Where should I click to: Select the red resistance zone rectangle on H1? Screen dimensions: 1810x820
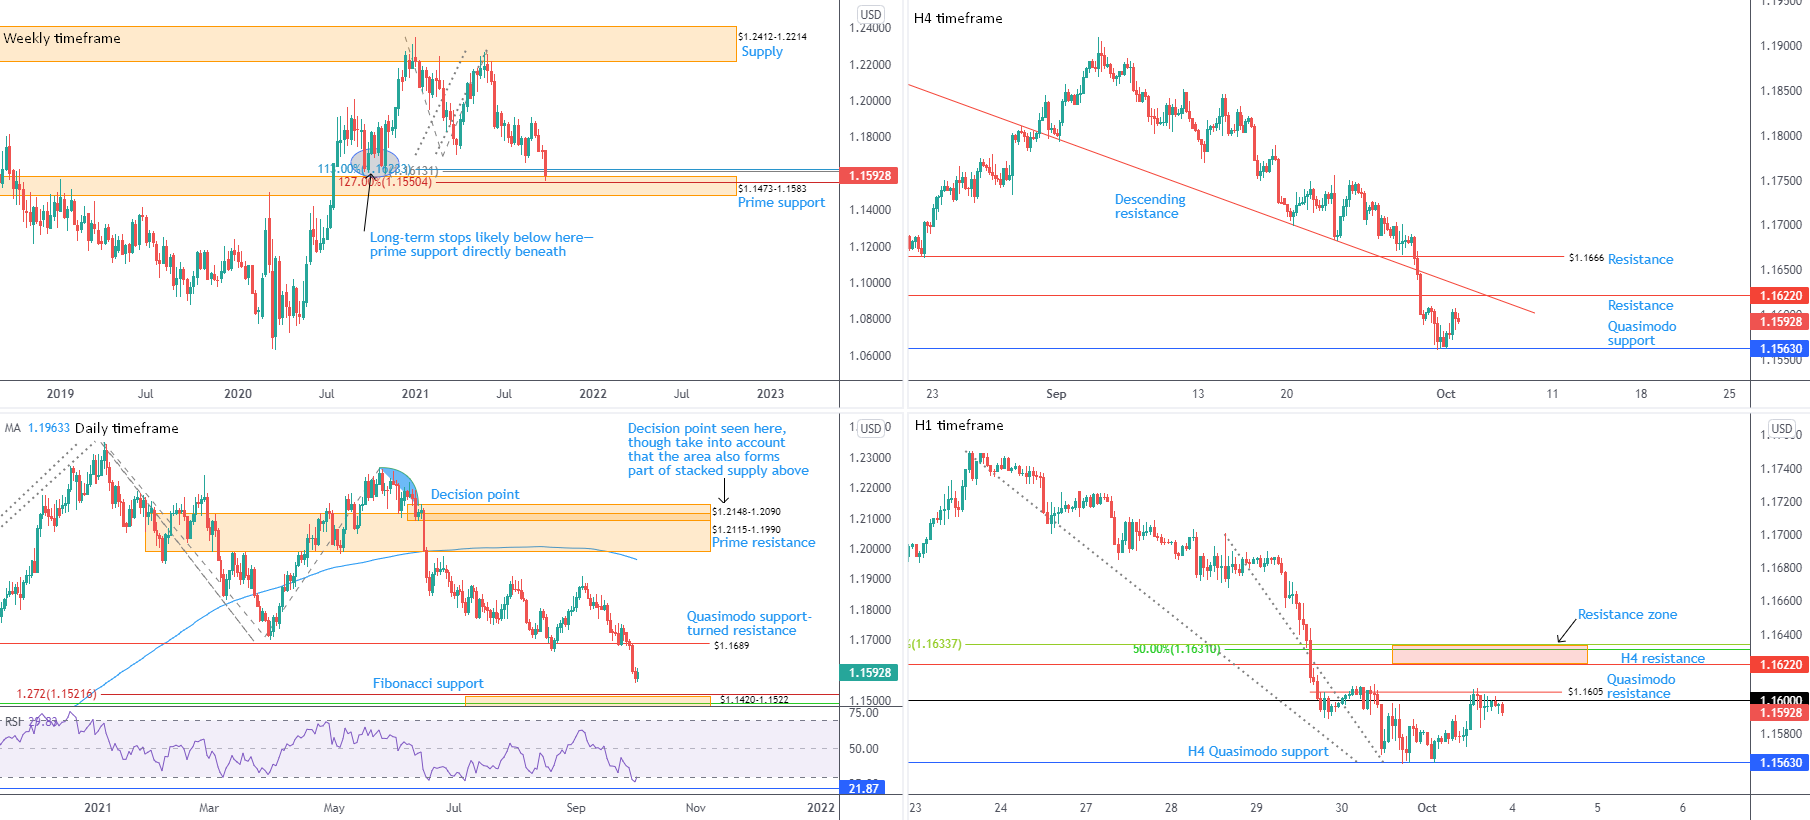1489,655
